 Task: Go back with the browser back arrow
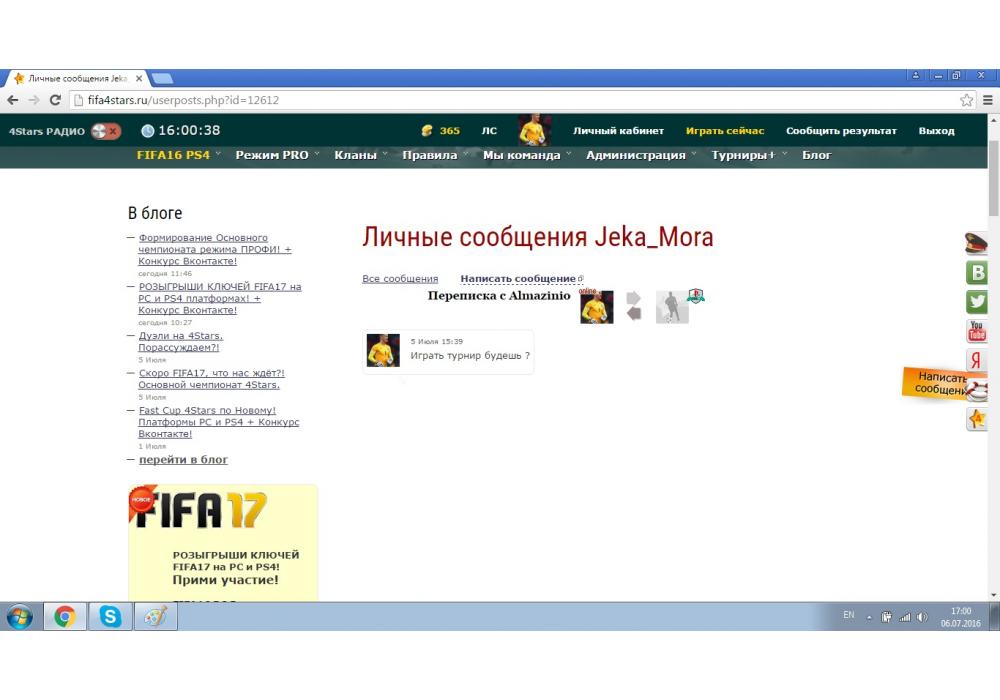pyautogui.click(x=13, y=100)
